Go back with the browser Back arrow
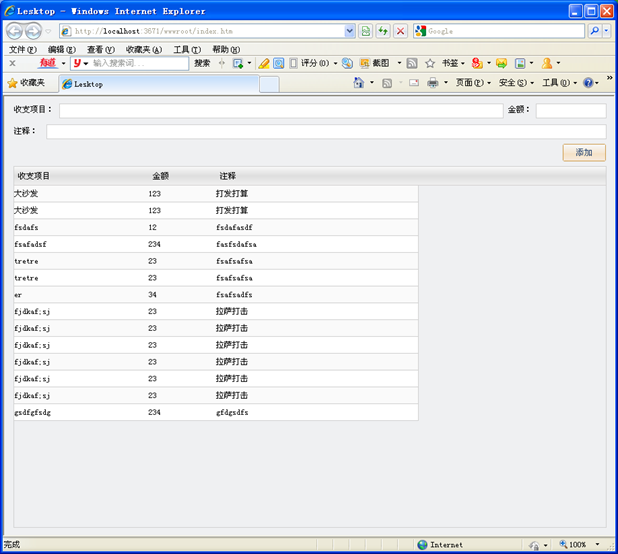 (14, 31)
